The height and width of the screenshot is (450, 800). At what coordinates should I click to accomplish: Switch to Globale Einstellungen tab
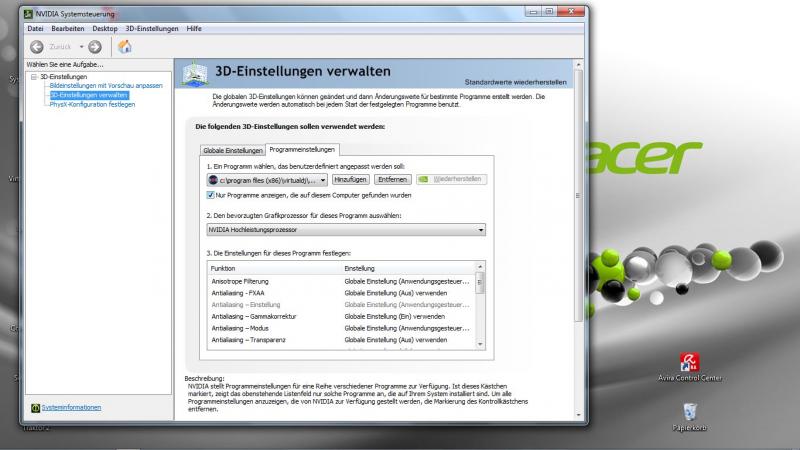click(x=233, y=151)
